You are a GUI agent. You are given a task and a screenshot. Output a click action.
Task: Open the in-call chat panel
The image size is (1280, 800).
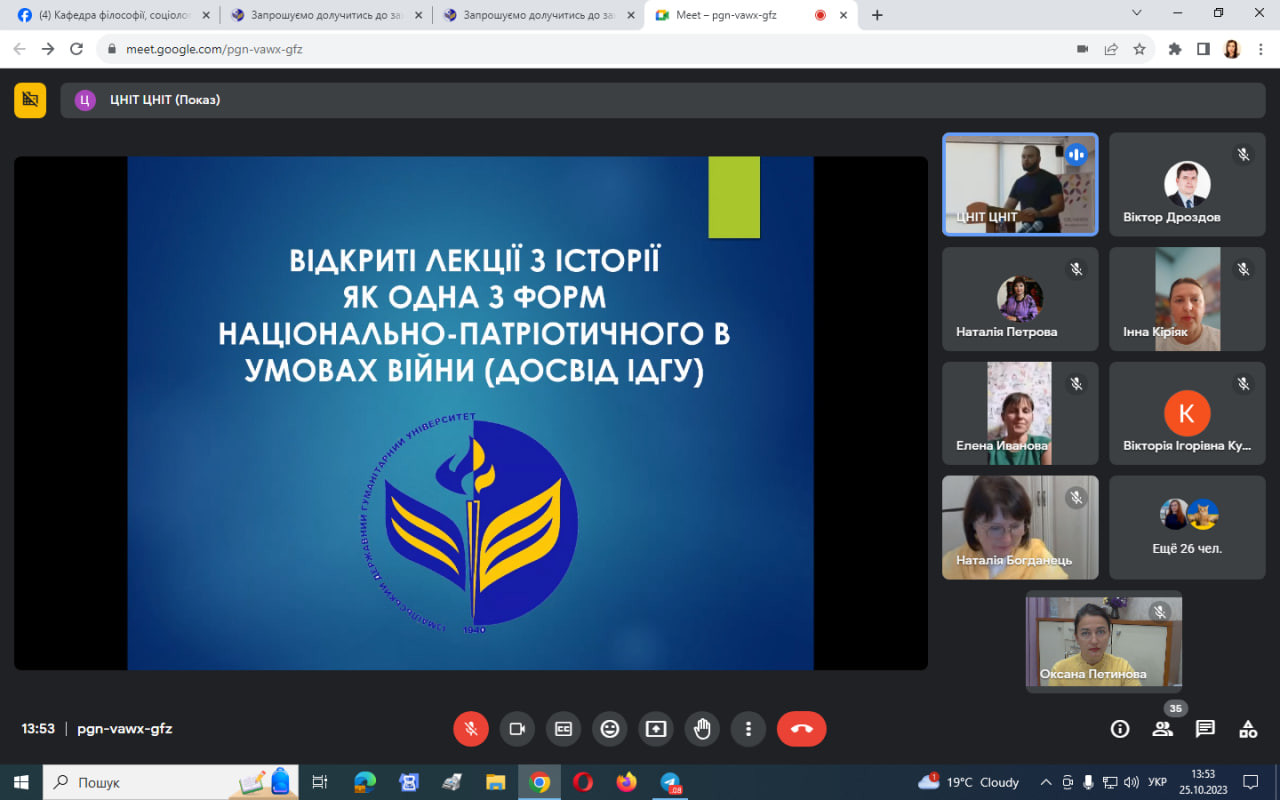click(x=1205, y=729)
